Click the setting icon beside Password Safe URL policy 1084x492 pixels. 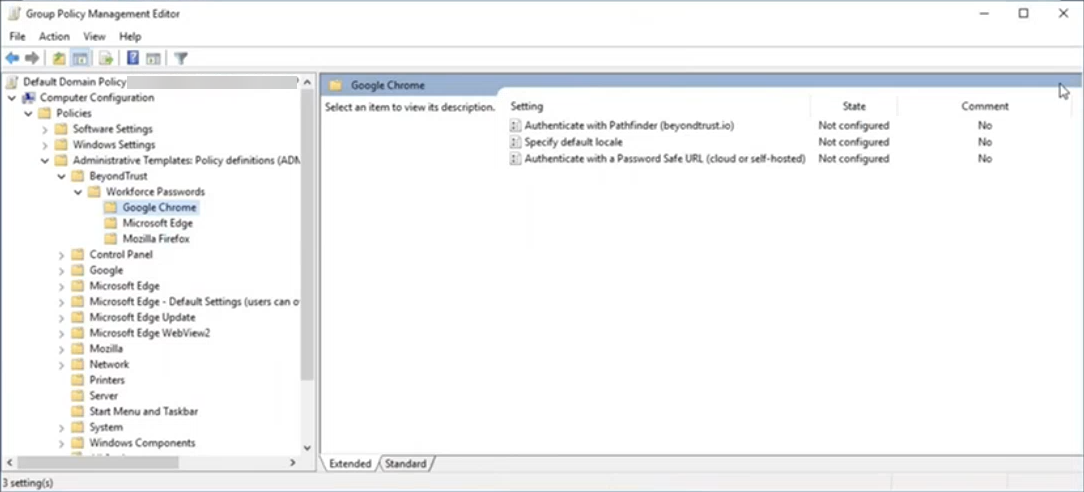514,159
